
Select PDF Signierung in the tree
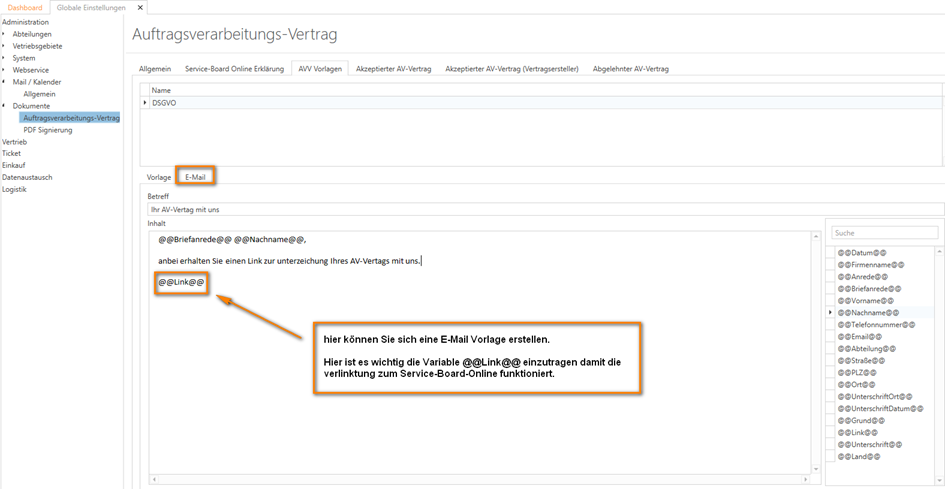click(x=48, y=130)
